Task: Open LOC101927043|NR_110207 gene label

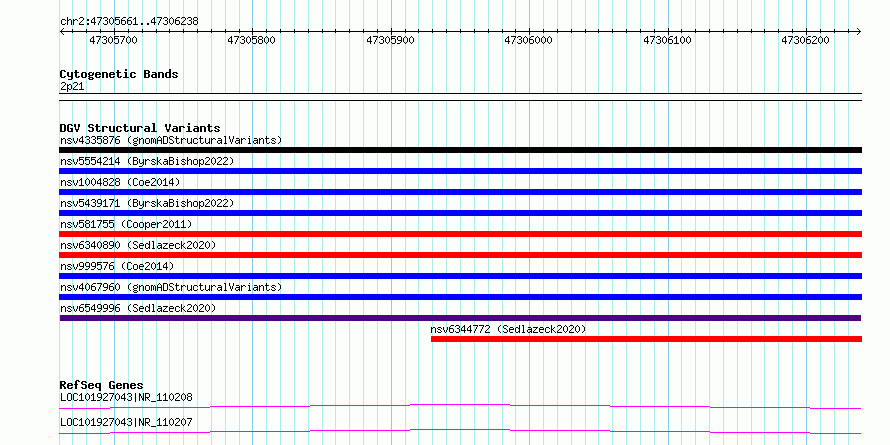Action: click(126, 422)
